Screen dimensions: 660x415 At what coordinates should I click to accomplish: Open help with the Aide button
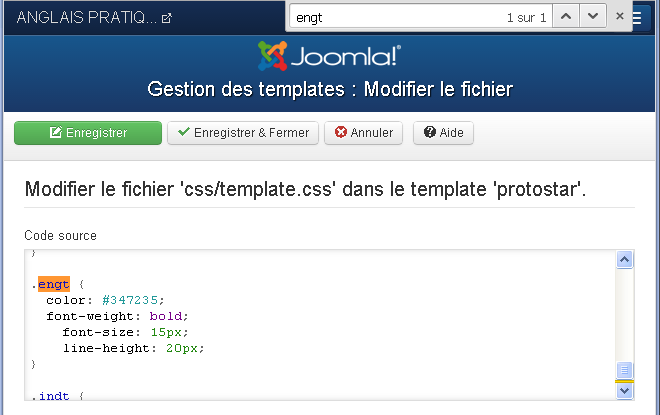click(x=443, y=133)
